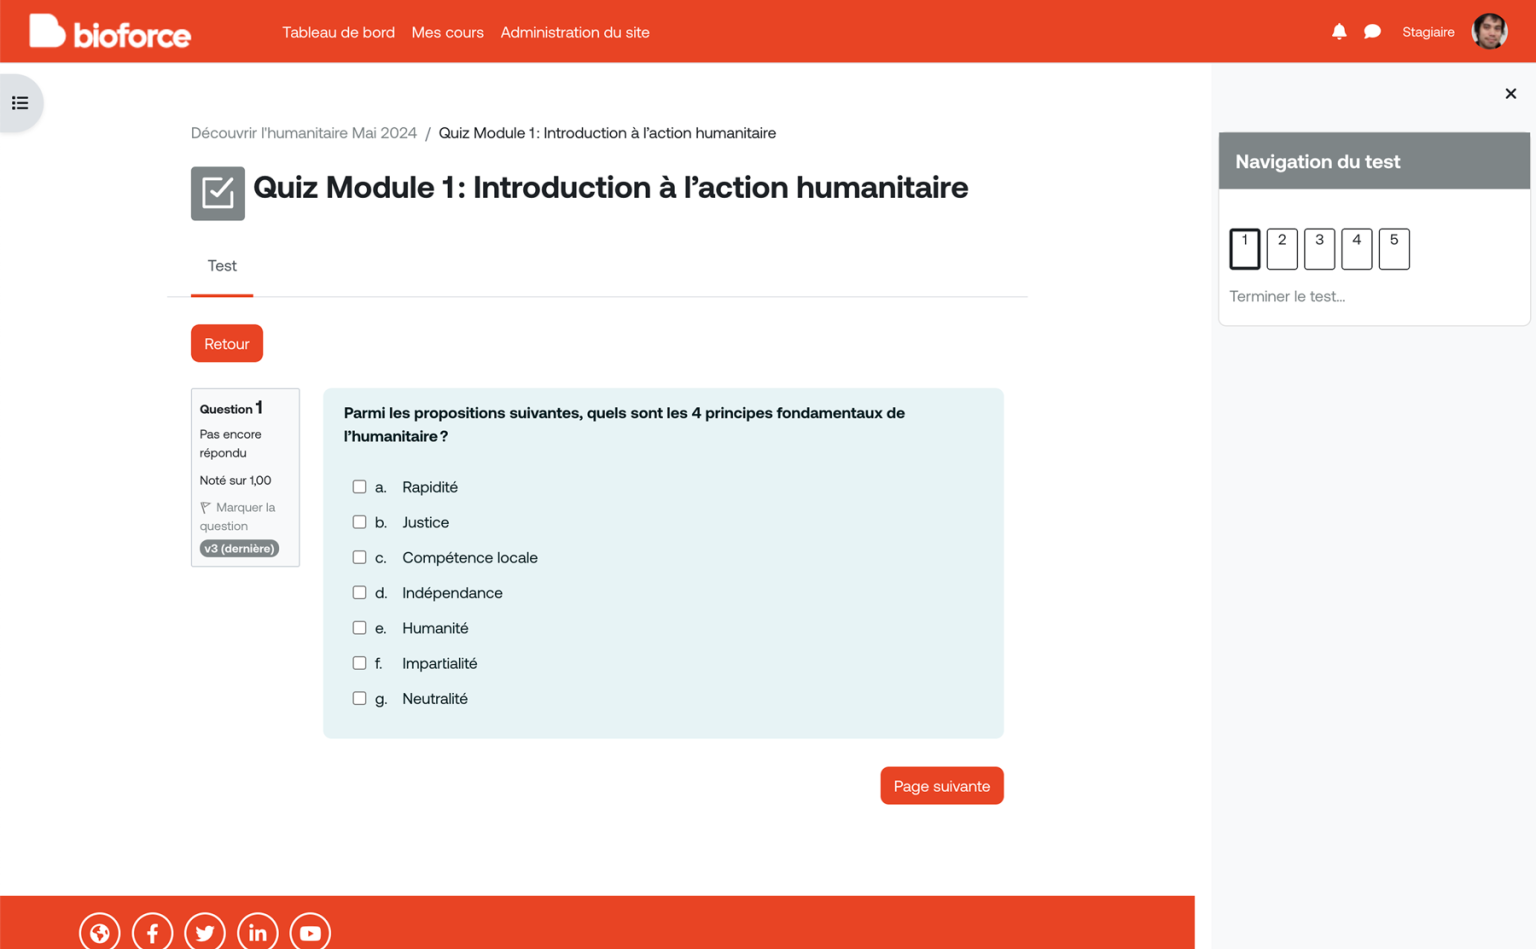Click Marquer la question flag
Screen dimensions: 1536x949
click(x=238, y=516)
